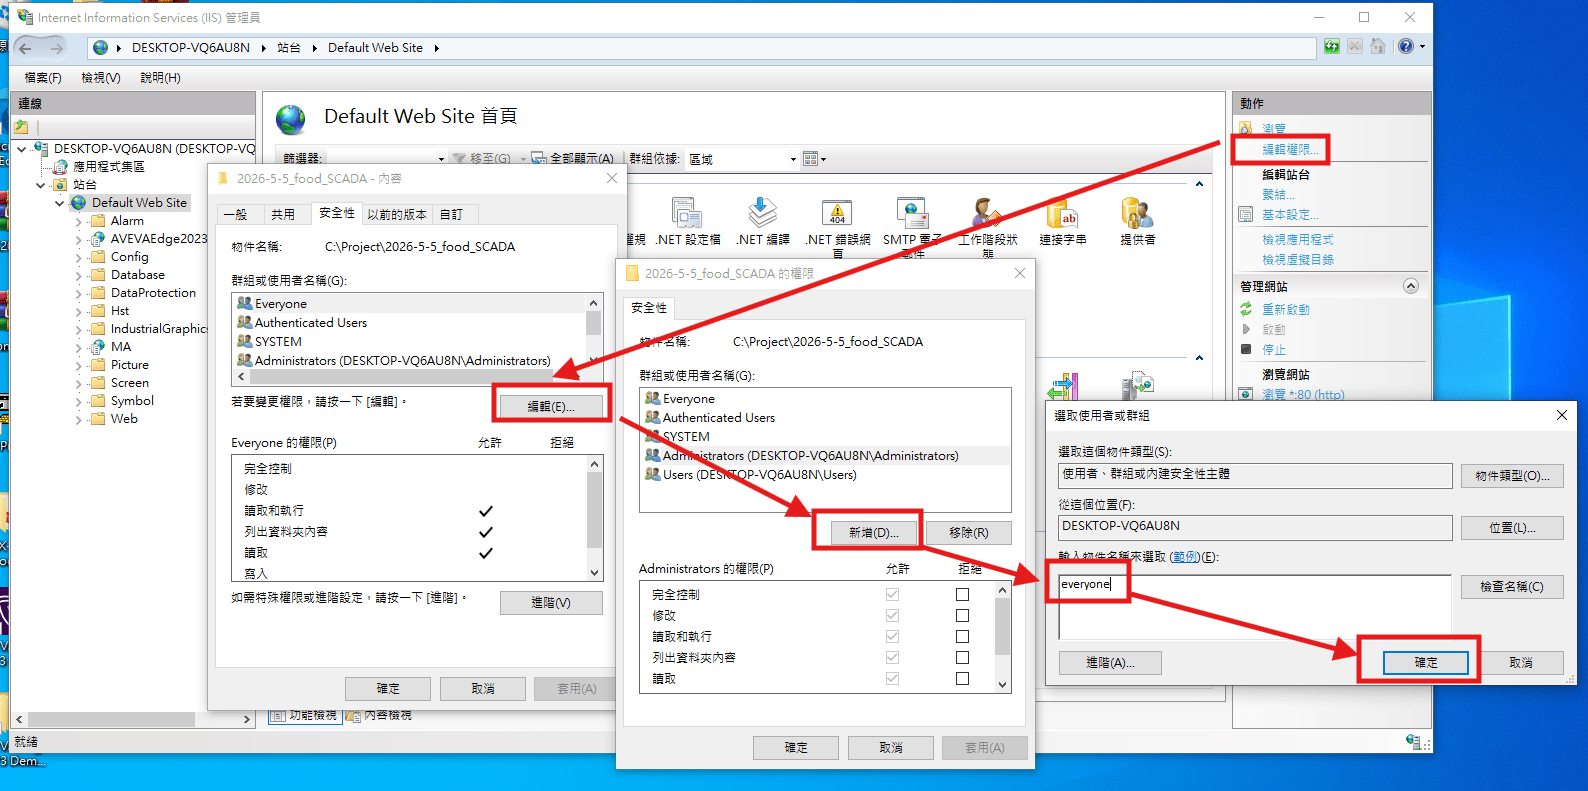Toggle the 允許 checkbox for 修改

892,615
